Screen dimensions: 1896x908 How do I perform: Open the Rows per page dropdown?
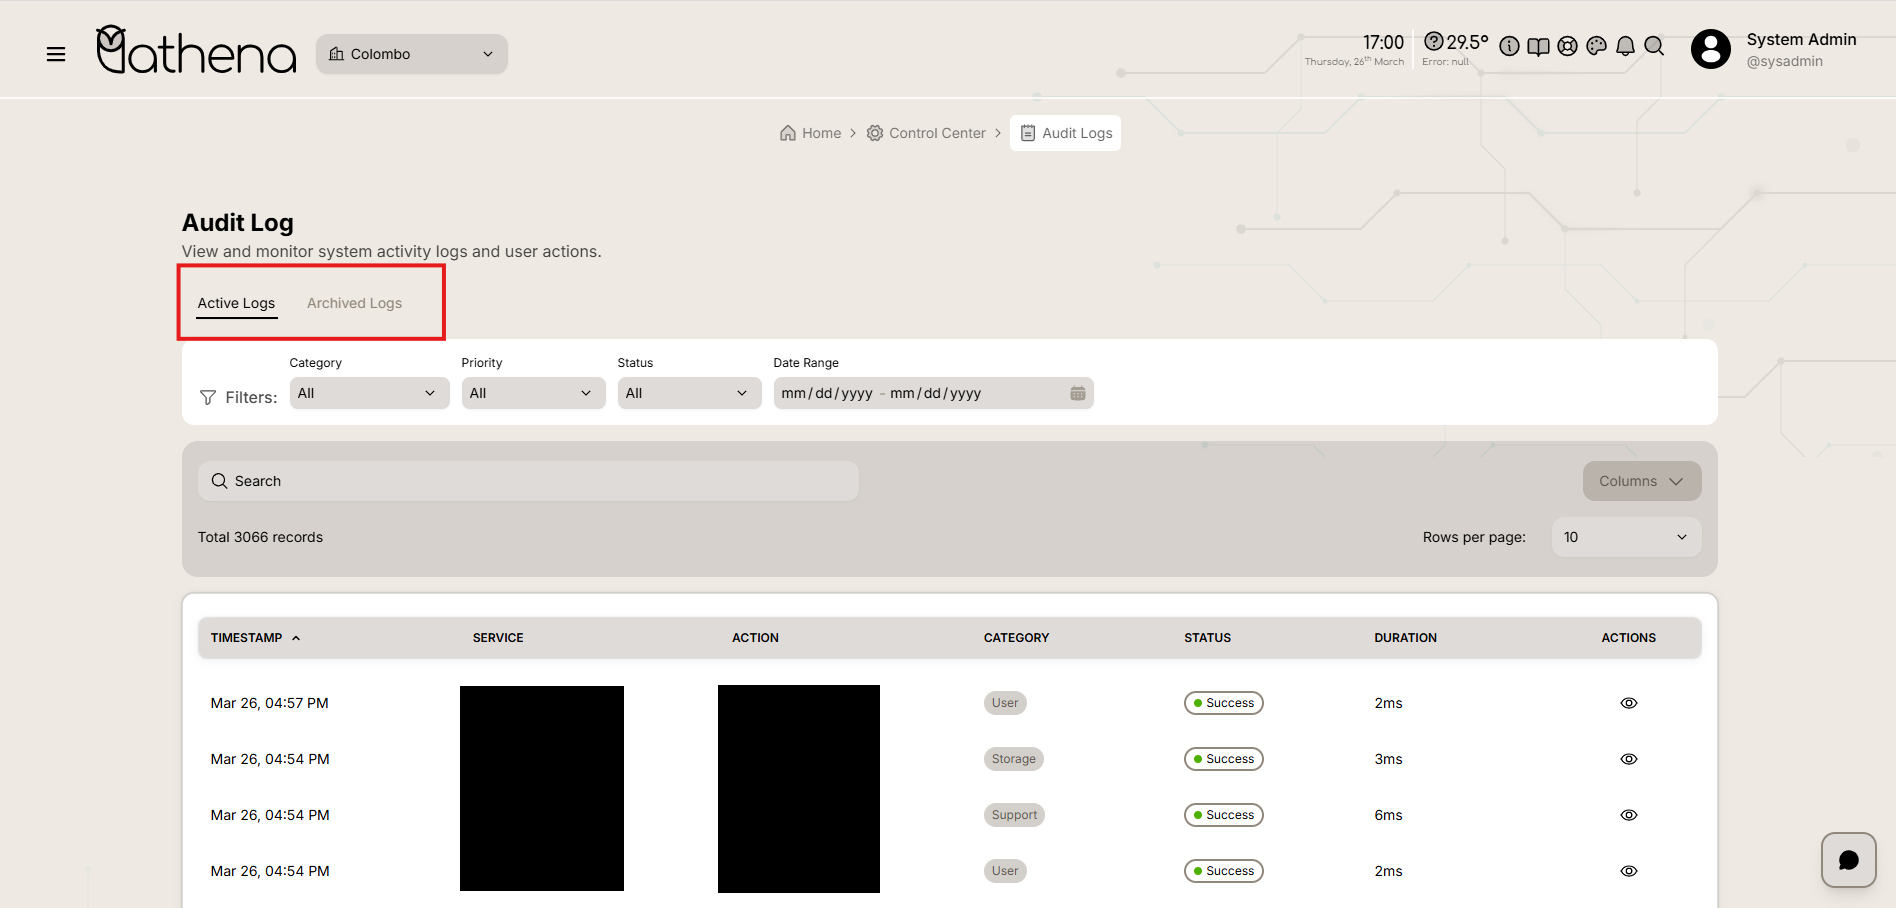[x=1625, y=537]
